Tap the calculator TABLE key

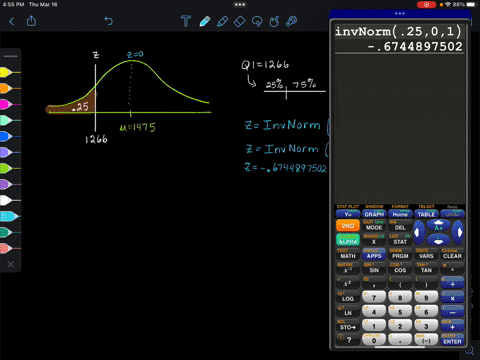426,214
